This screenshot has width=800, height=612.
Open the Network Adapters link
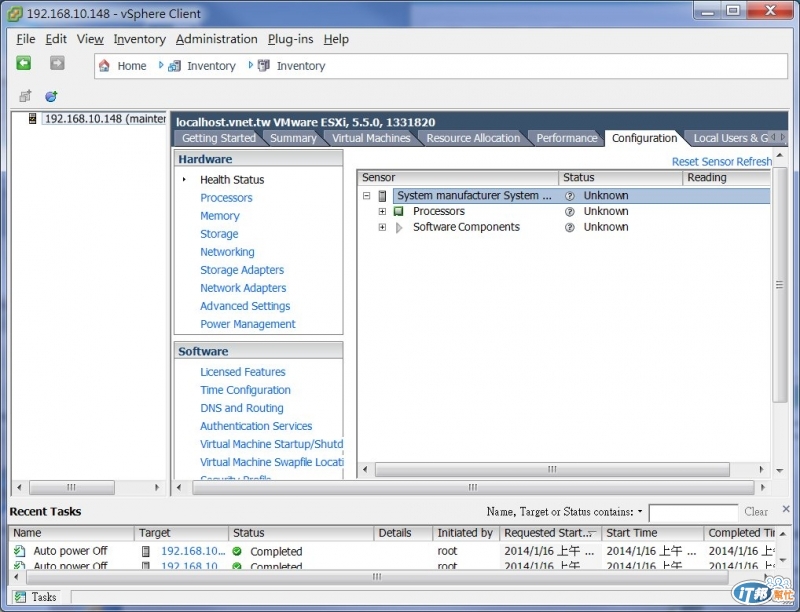(243, 288)
